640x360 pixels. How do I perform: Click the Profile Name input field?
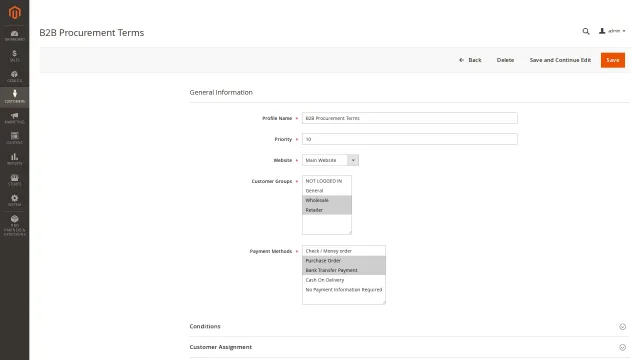[410, 118]
